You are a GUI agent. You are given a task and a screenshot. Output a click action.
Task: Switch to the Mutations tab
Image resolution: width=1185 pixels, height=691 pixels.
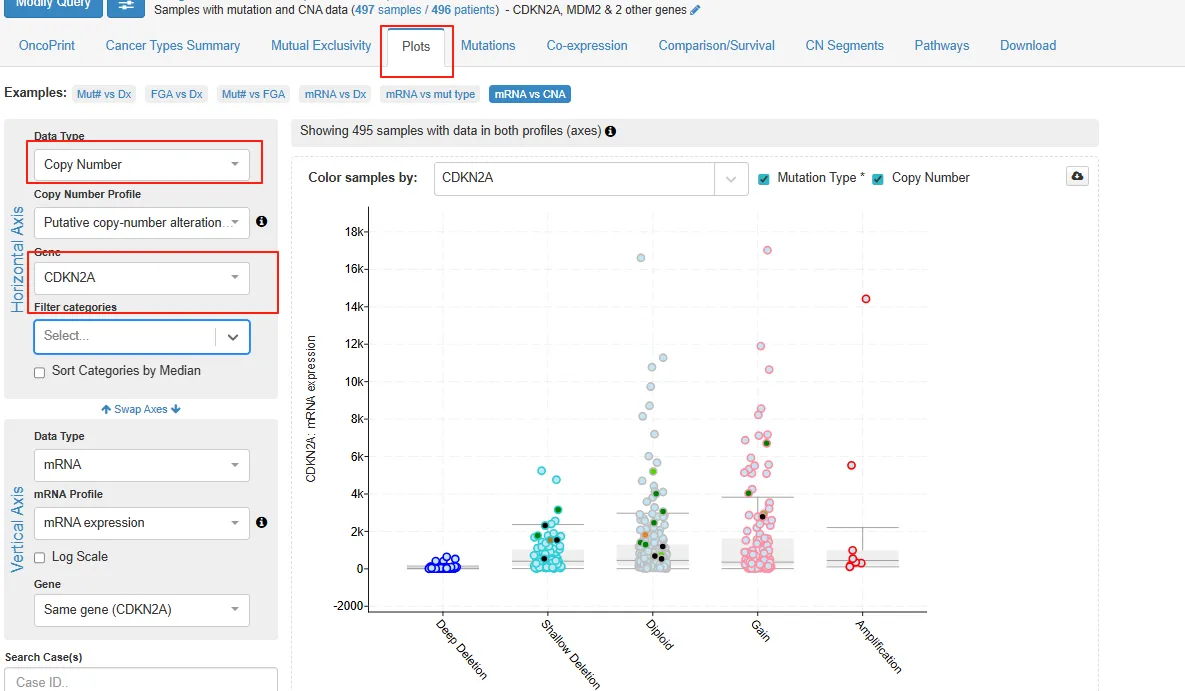coord(488,45)
